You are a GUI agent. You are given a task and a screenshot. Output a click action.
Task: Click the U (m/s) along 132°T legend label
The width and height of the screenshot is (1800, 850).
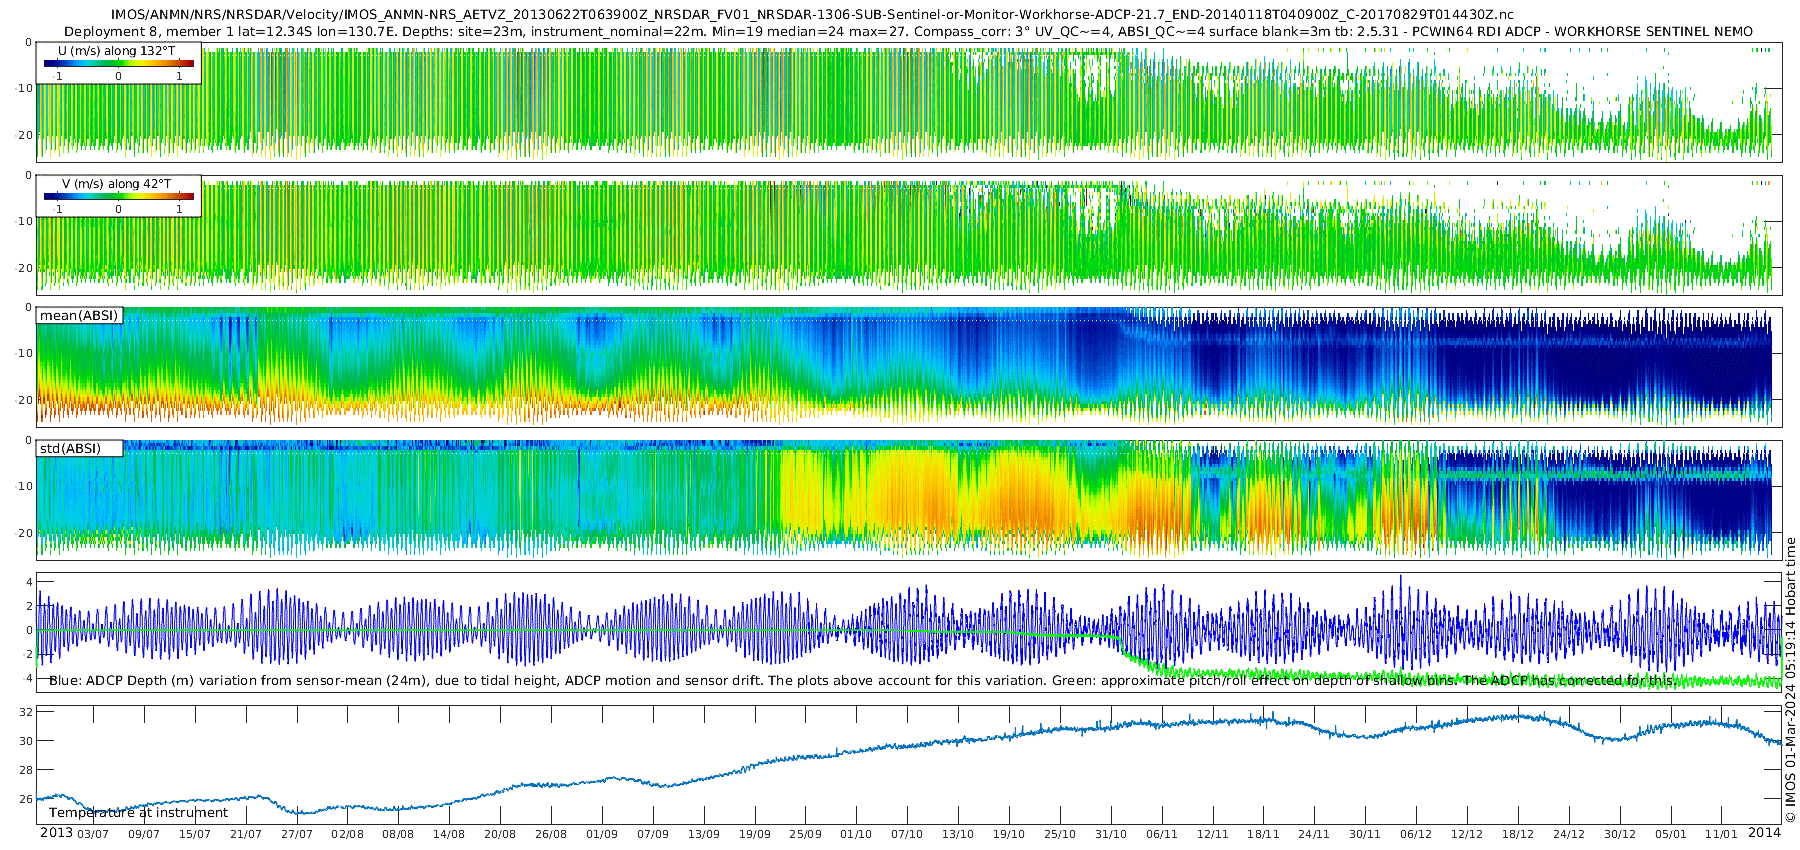116,50
